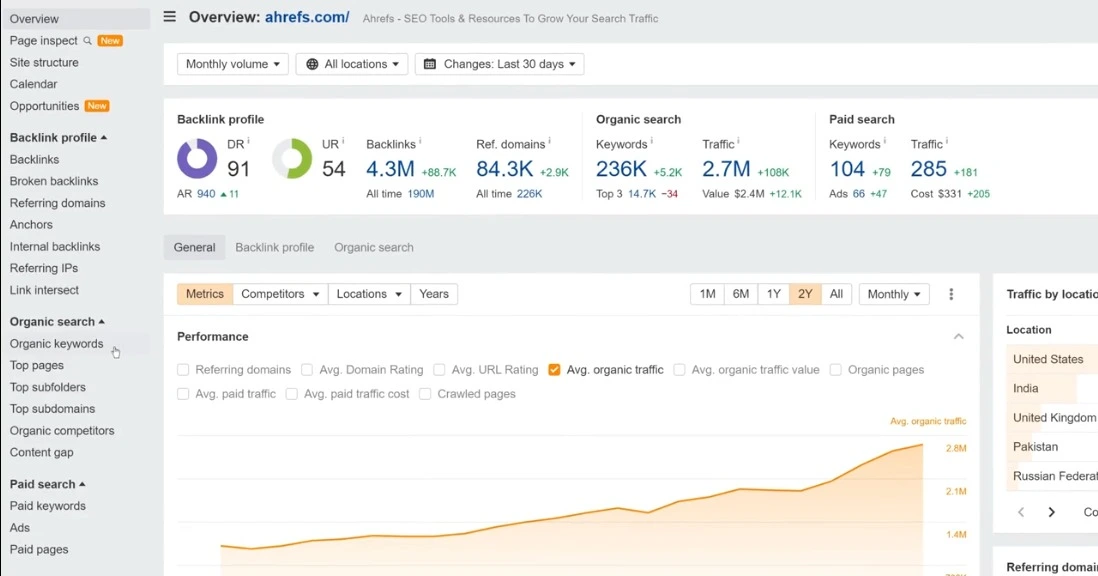Set chart range to 1M
The width and height of the screenshot is (1098, 576).
coord(707,294)
